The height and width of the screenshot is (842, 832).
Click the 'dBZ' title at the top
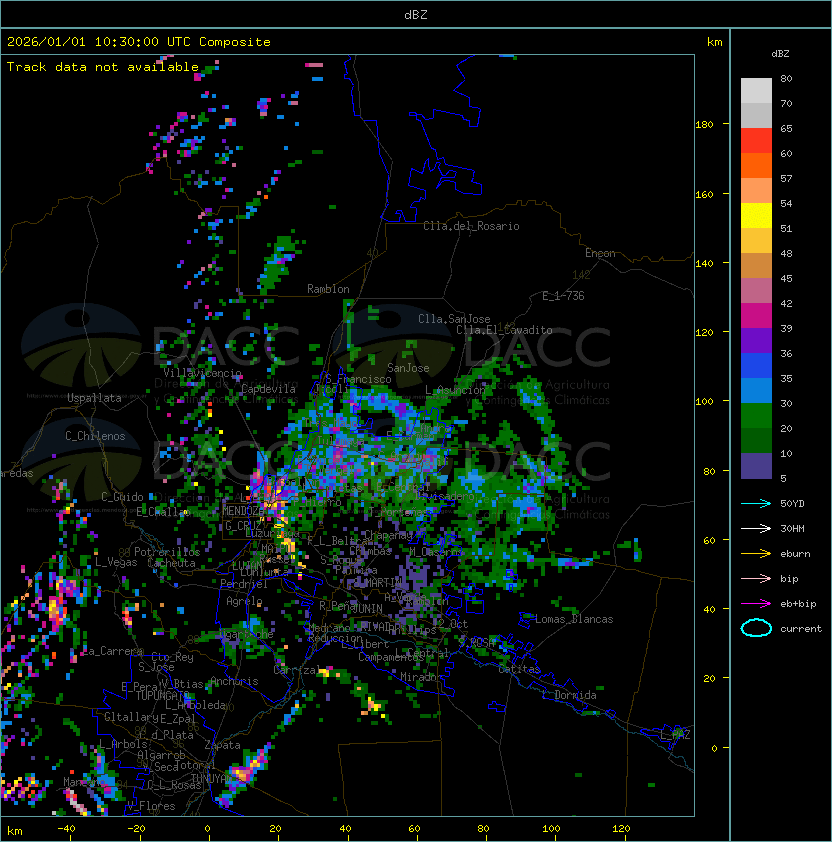(416, 14)
